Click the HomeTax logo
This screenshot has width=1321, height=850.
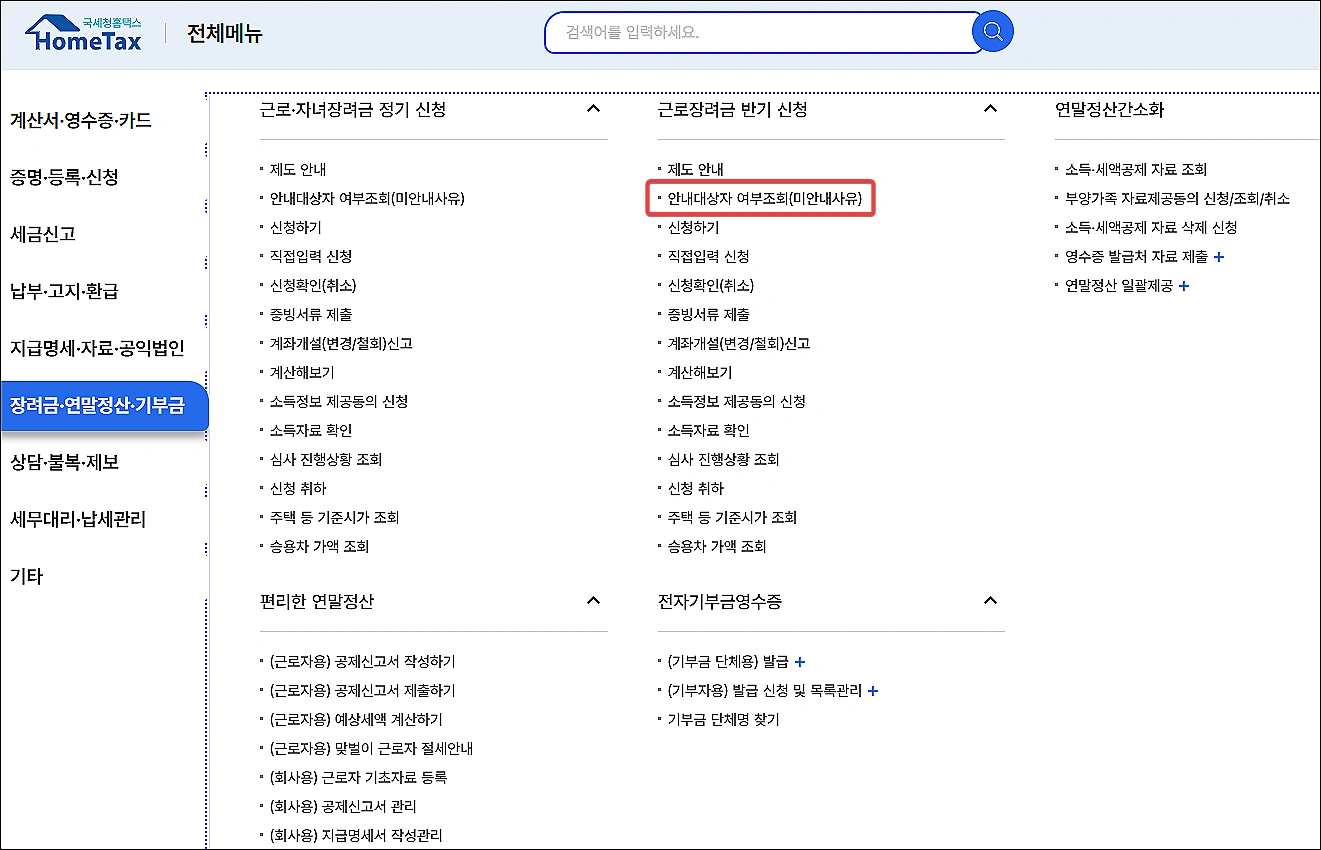(x=83, y=32)
